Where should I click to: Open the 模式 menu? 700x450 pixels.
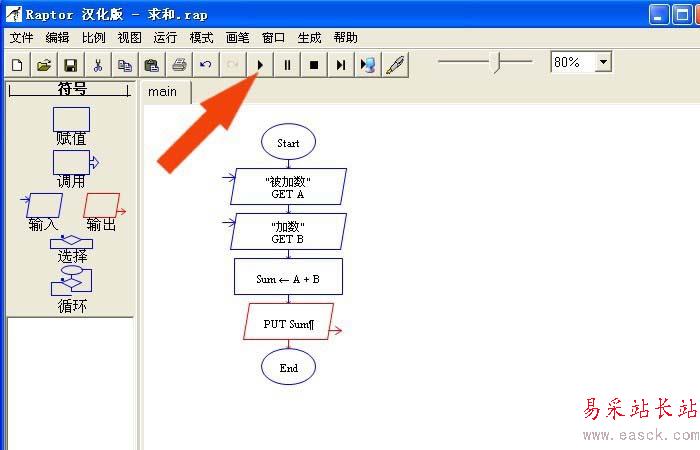coord(201,38)
